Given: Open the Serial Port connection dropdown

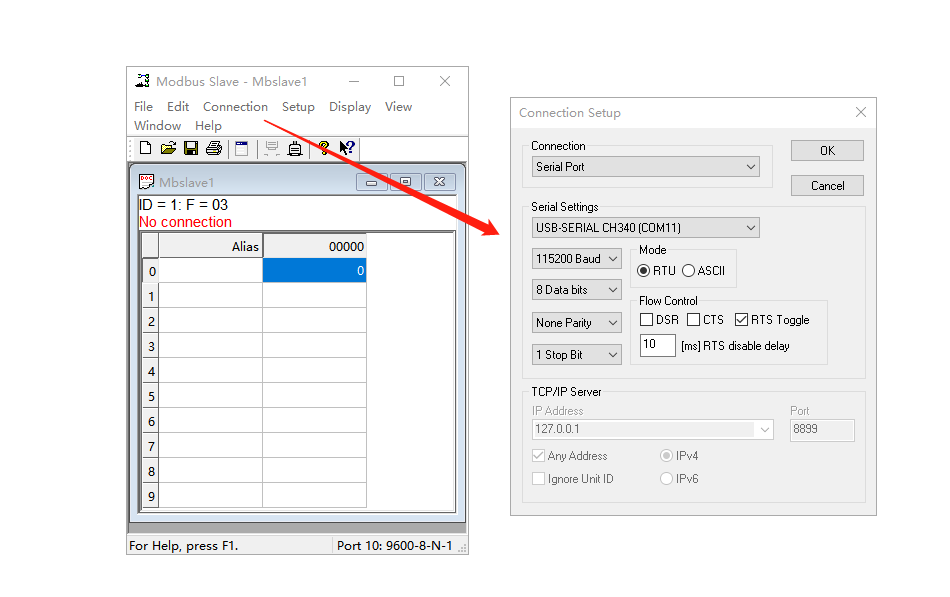Looking at the screenshot, I should pos(645,167).
